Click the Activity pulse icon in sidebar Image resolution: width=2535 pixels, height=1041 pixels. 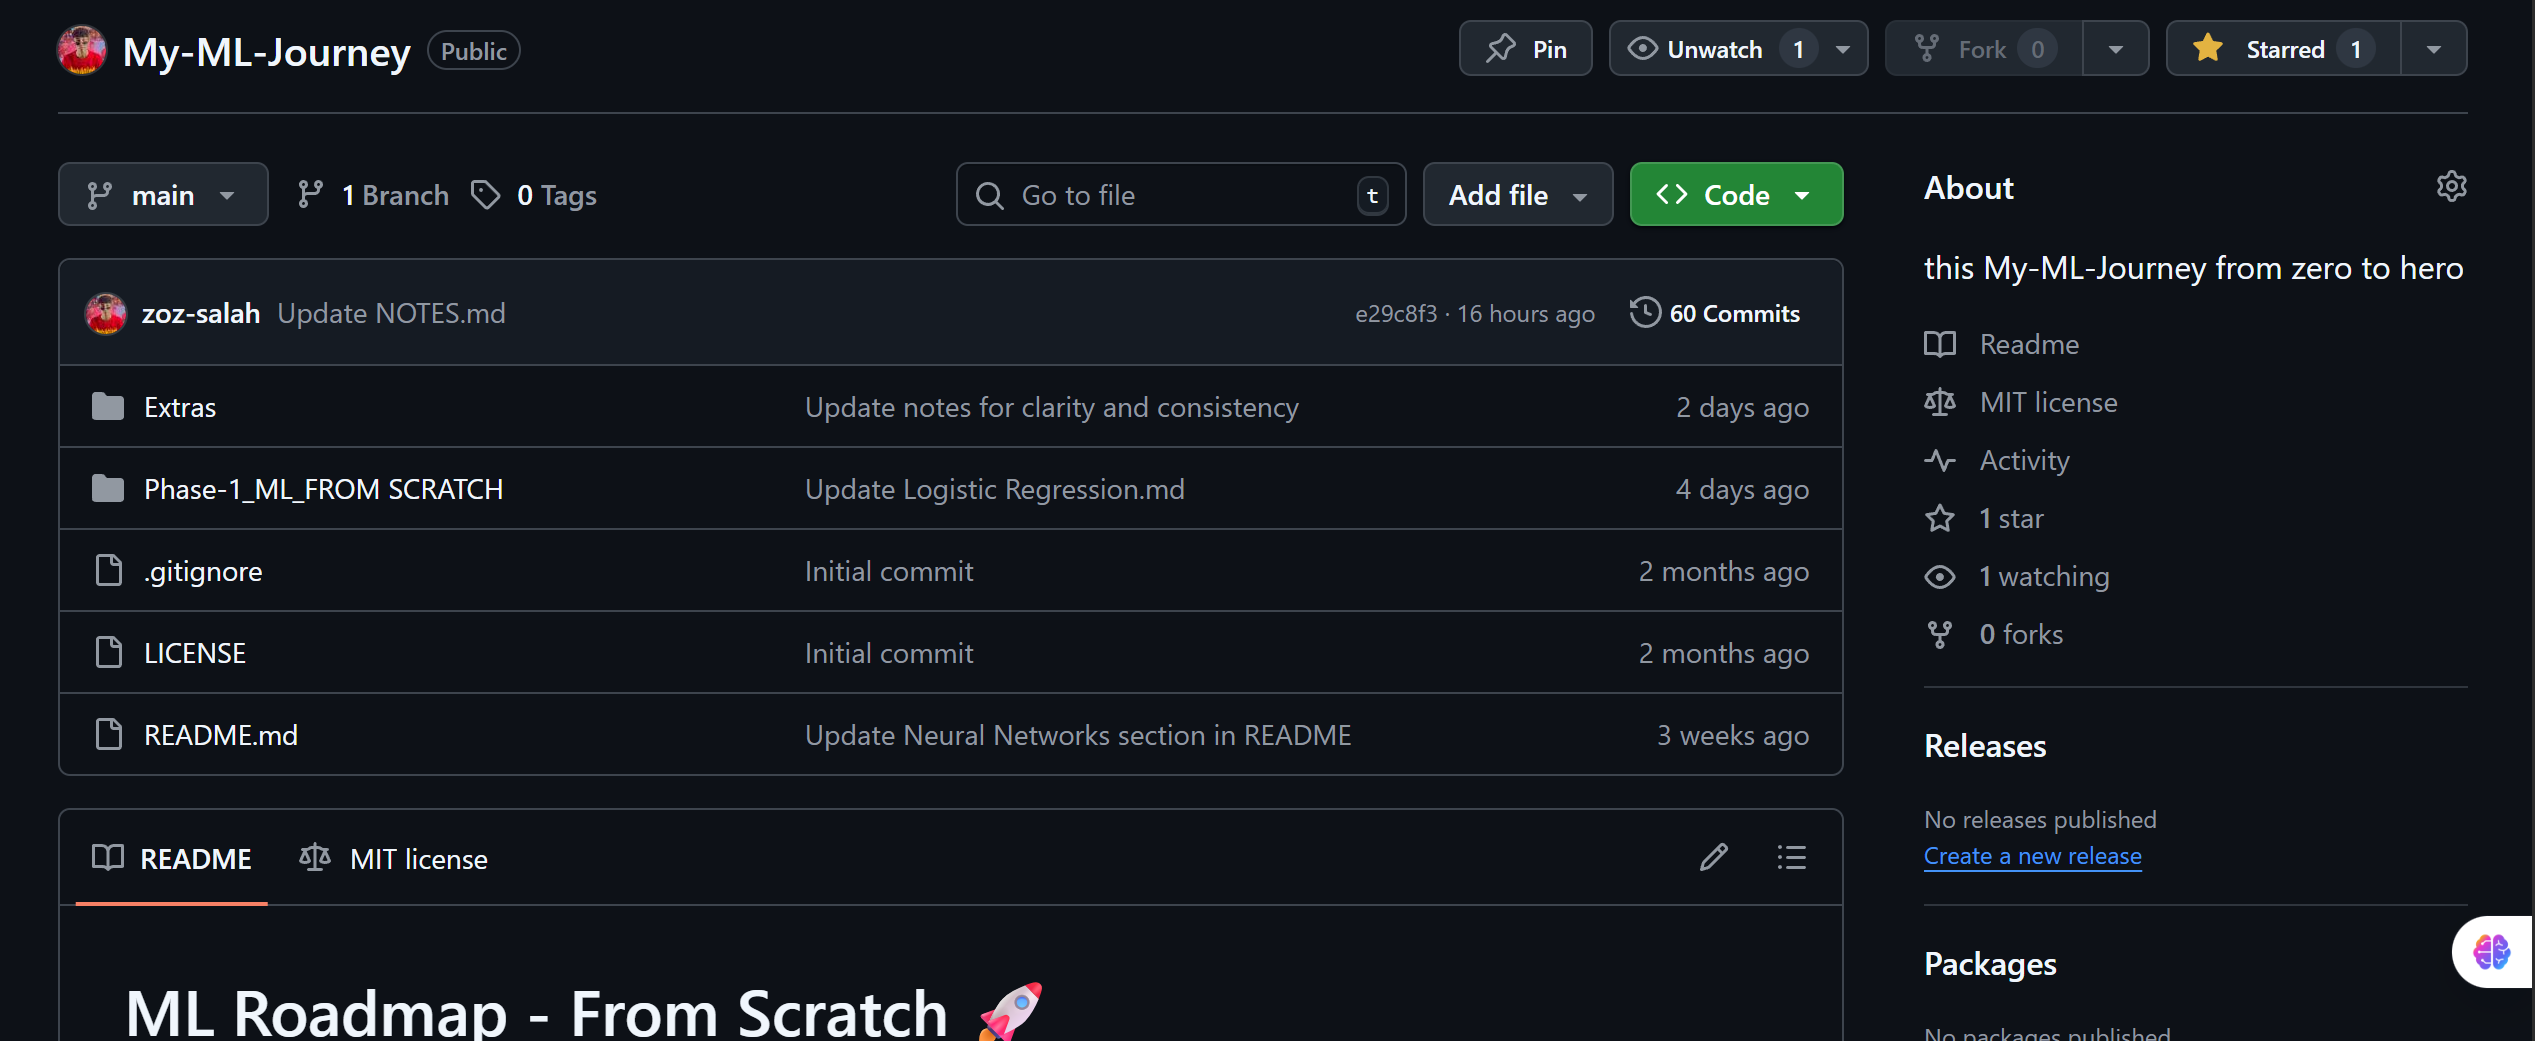coord(1940,460)
